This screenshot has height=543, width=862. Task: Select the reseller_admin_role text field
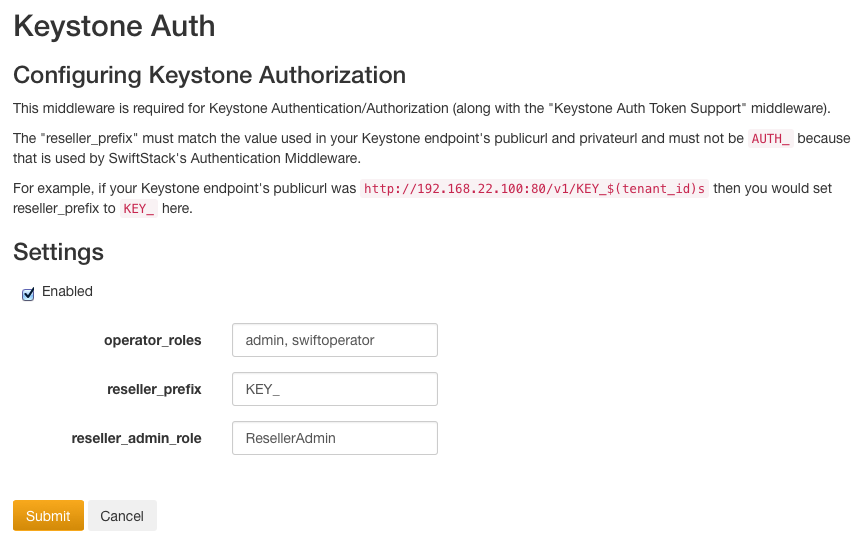(x=335, y=438)
